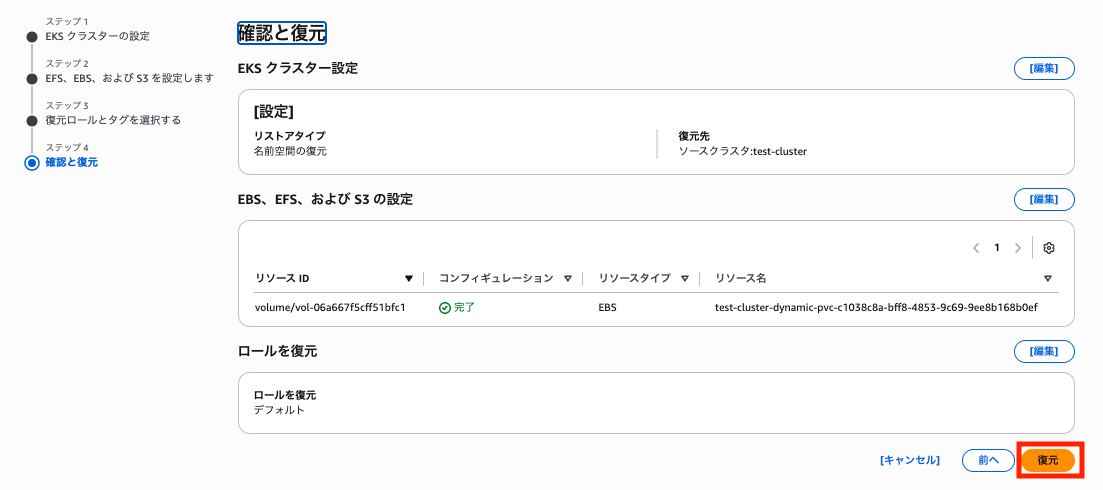1103x490 pixels.
Task: Edit the ロールを復元 section
Action: [1044, 351]
